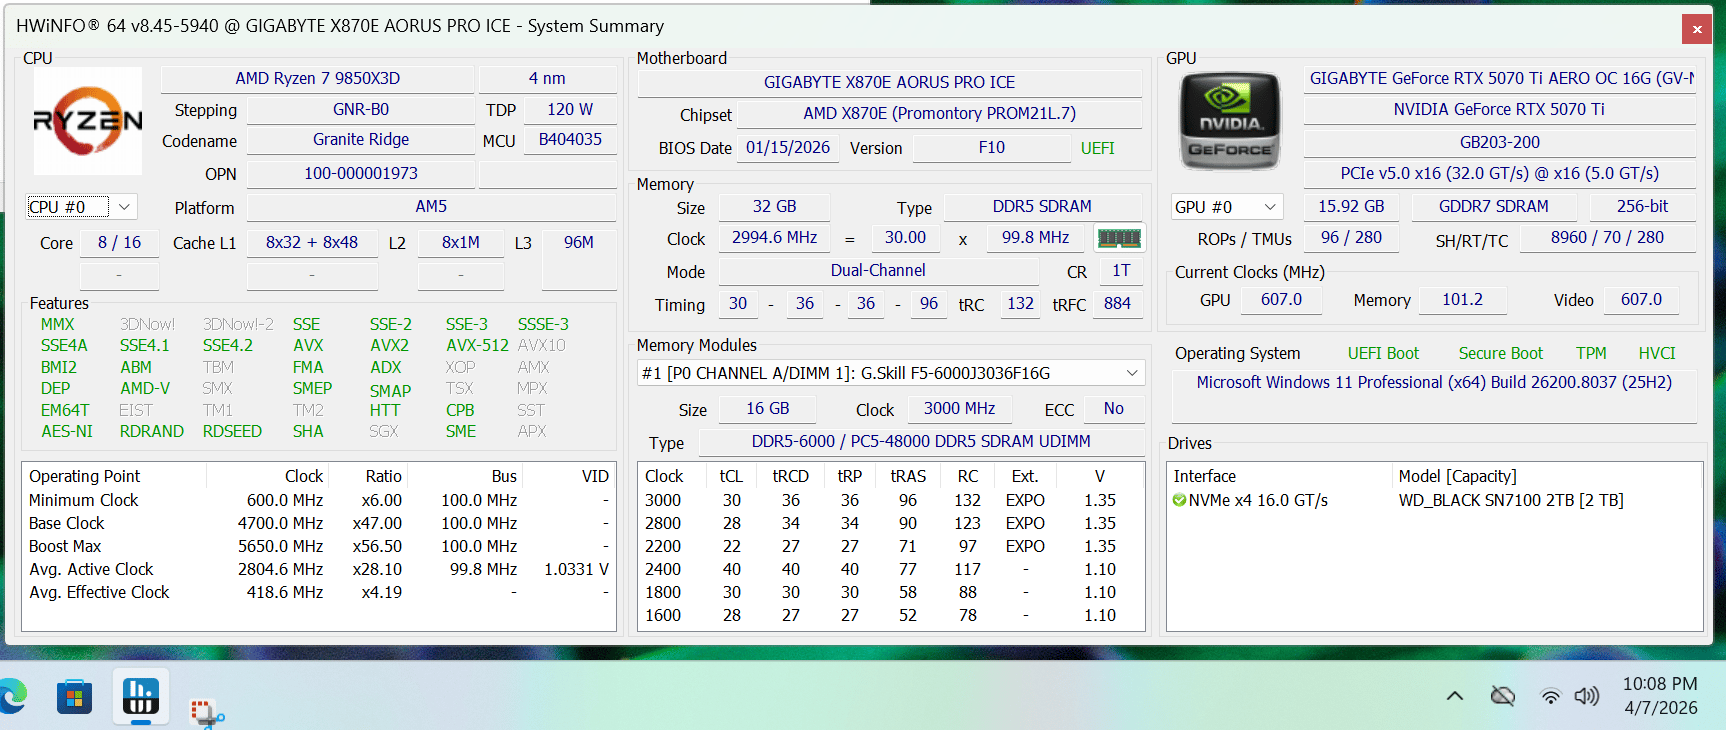Click the PCIe v5.0 x16 bus info field

click(1500, 173)
